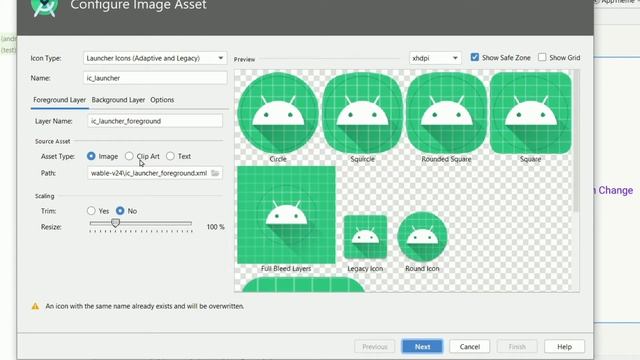The image size is (640, 360).
Task: Edit the Layer Name field
Action: pyautogui.click(x=155, y=121)
